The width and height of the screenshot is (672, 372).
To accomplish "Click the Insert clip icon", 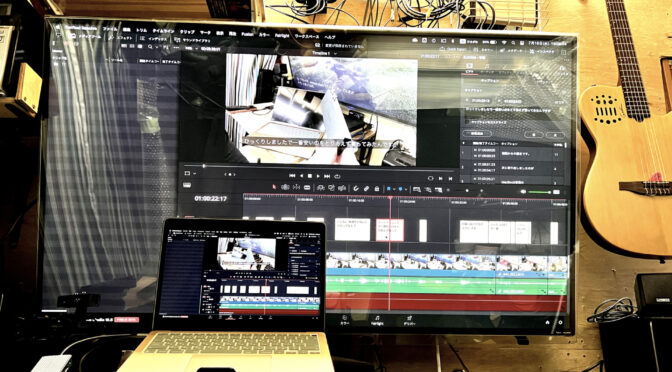I will (x=321, y=188).
